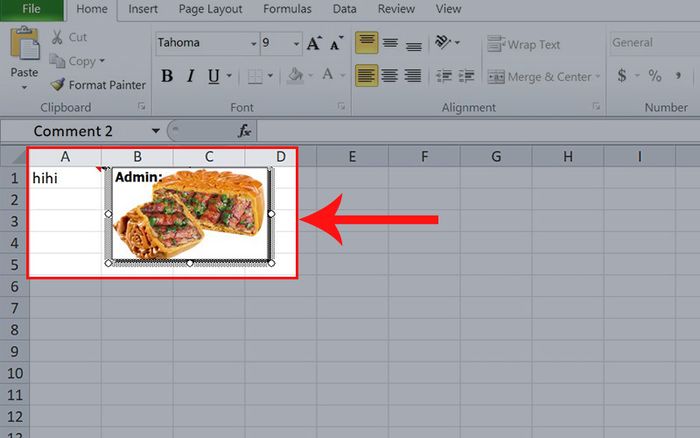Click the Select All corner button
Screen dimensions: 700x438
15,156
